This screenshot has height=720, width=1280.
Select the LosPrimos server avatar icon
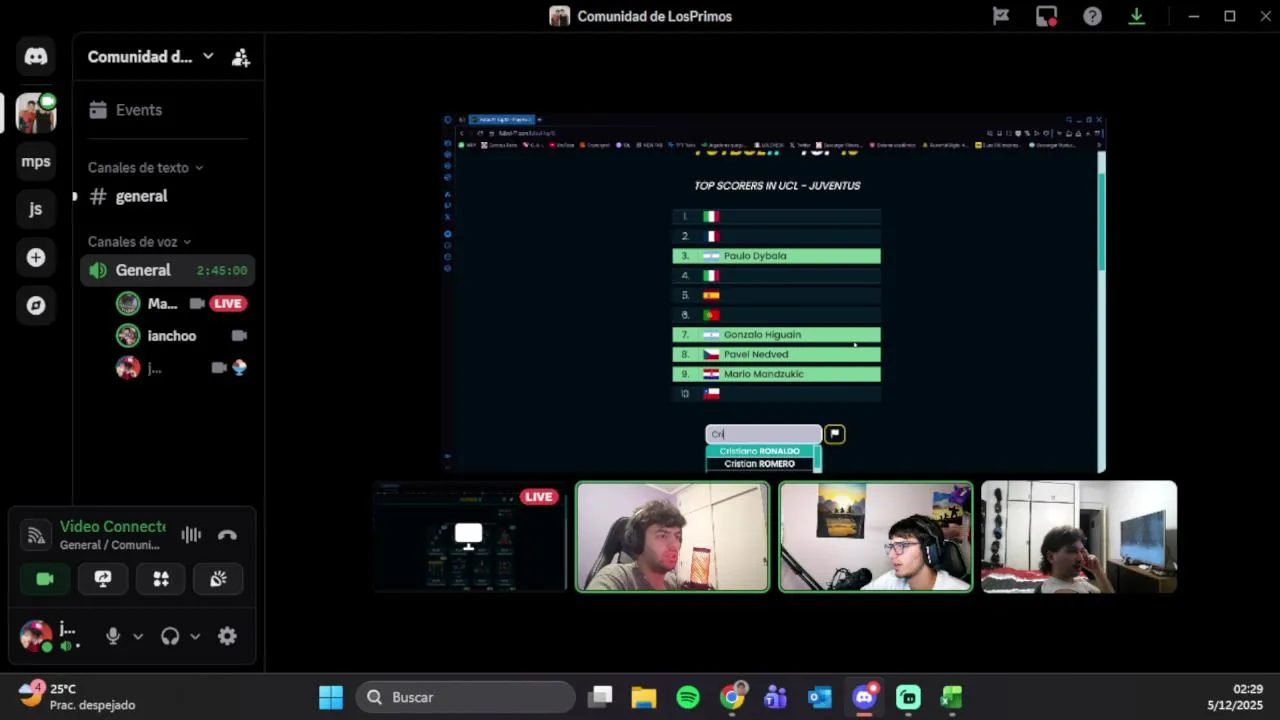[36, 113]
